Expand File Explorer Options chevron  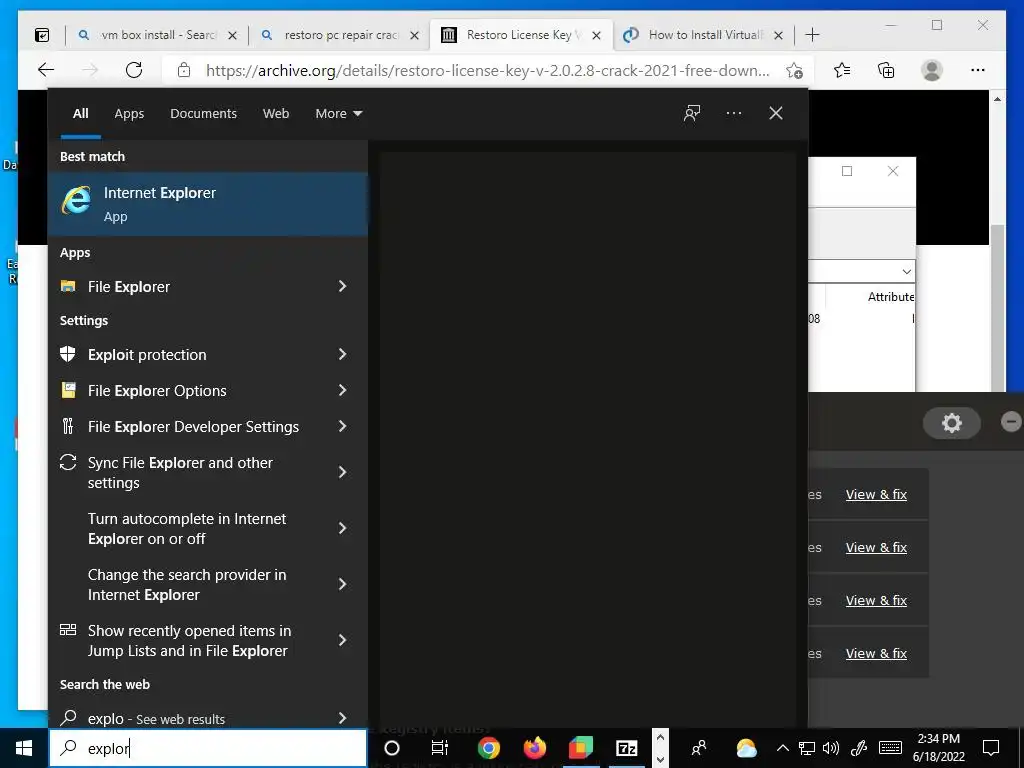tap(342, 390)
